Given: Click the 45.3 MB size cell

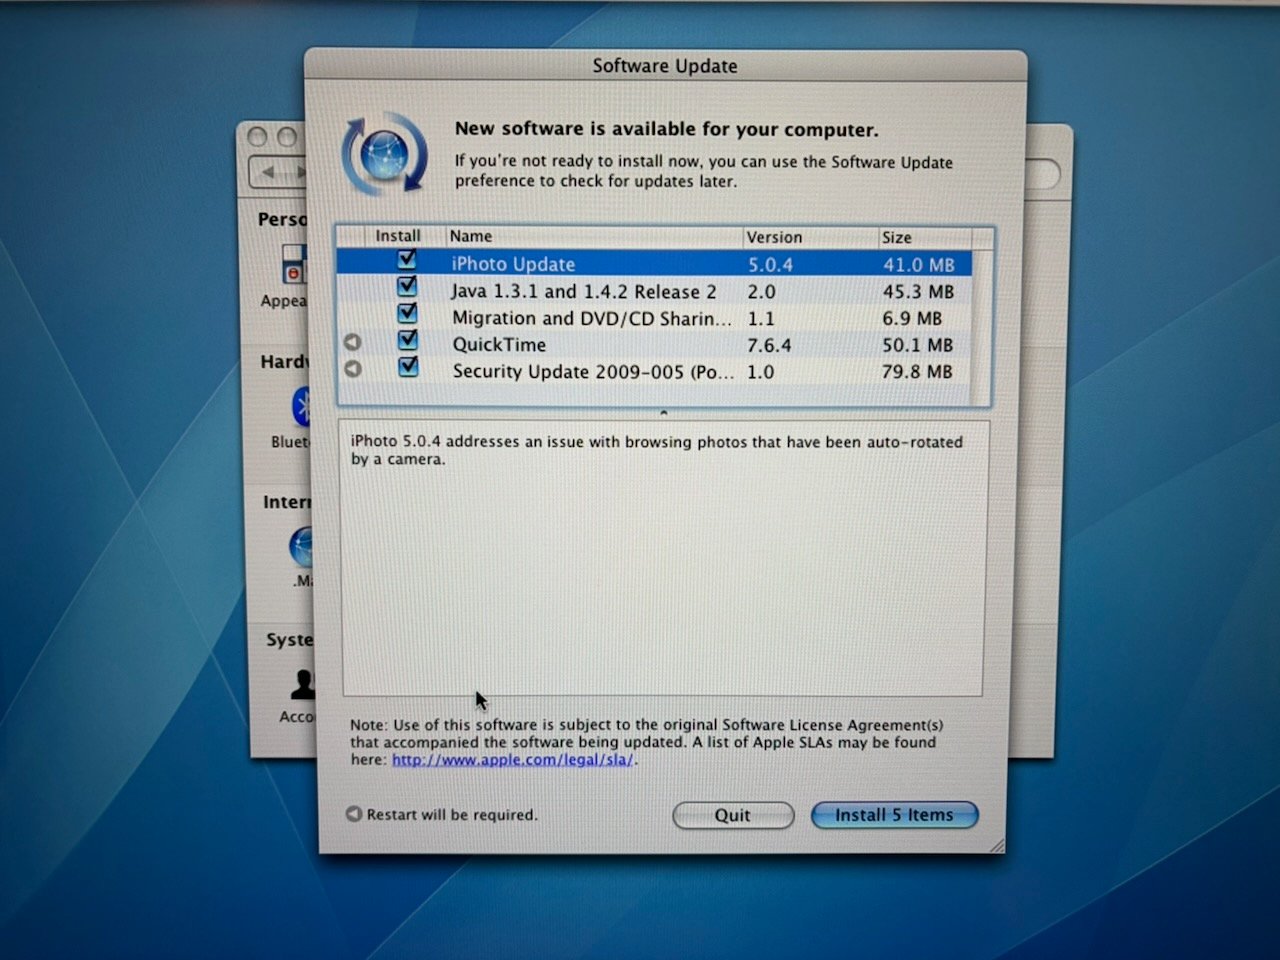Looking at the screenshot, I should tap(918, 292).
